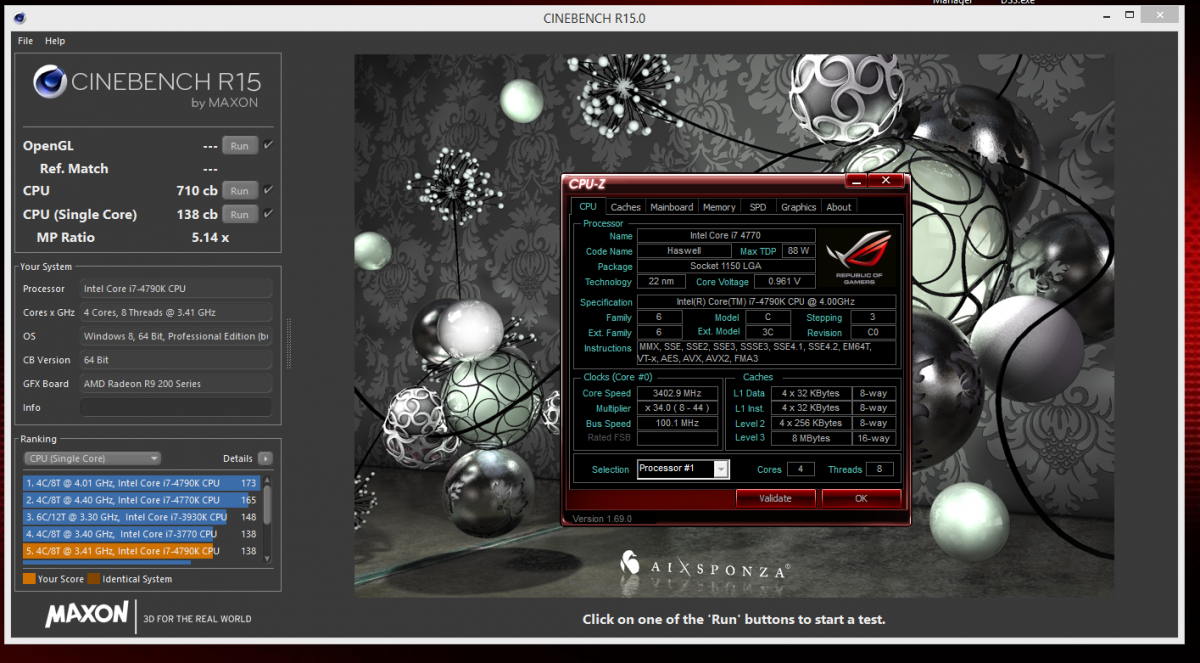
Task: Switch to the CPU tab in CPU-Z
Action: click(x=588, y=207)
